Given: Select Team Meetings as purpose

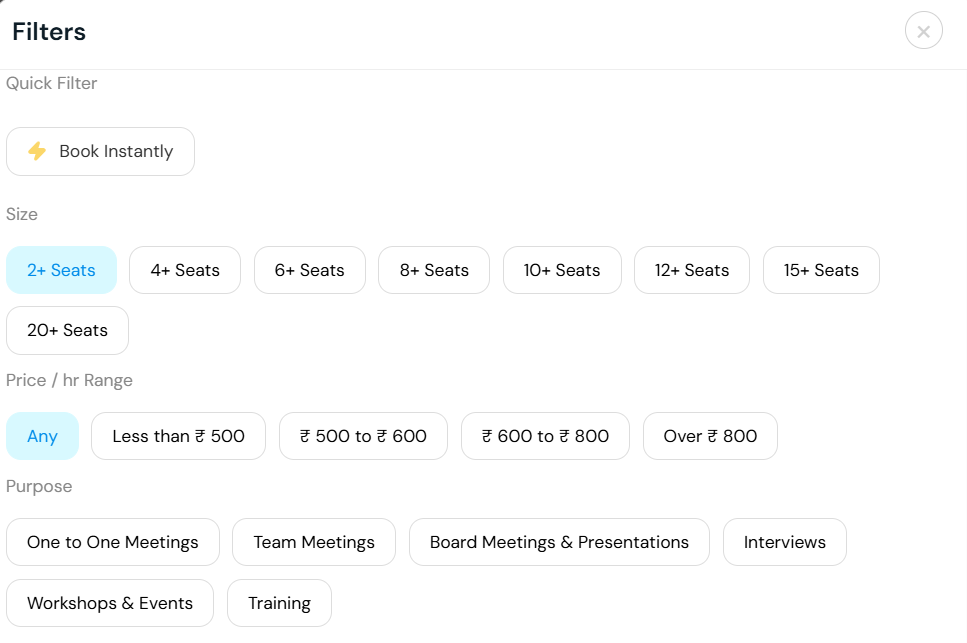Looking at the screenshot, I should pyautogui.click(x=314, y=542).
